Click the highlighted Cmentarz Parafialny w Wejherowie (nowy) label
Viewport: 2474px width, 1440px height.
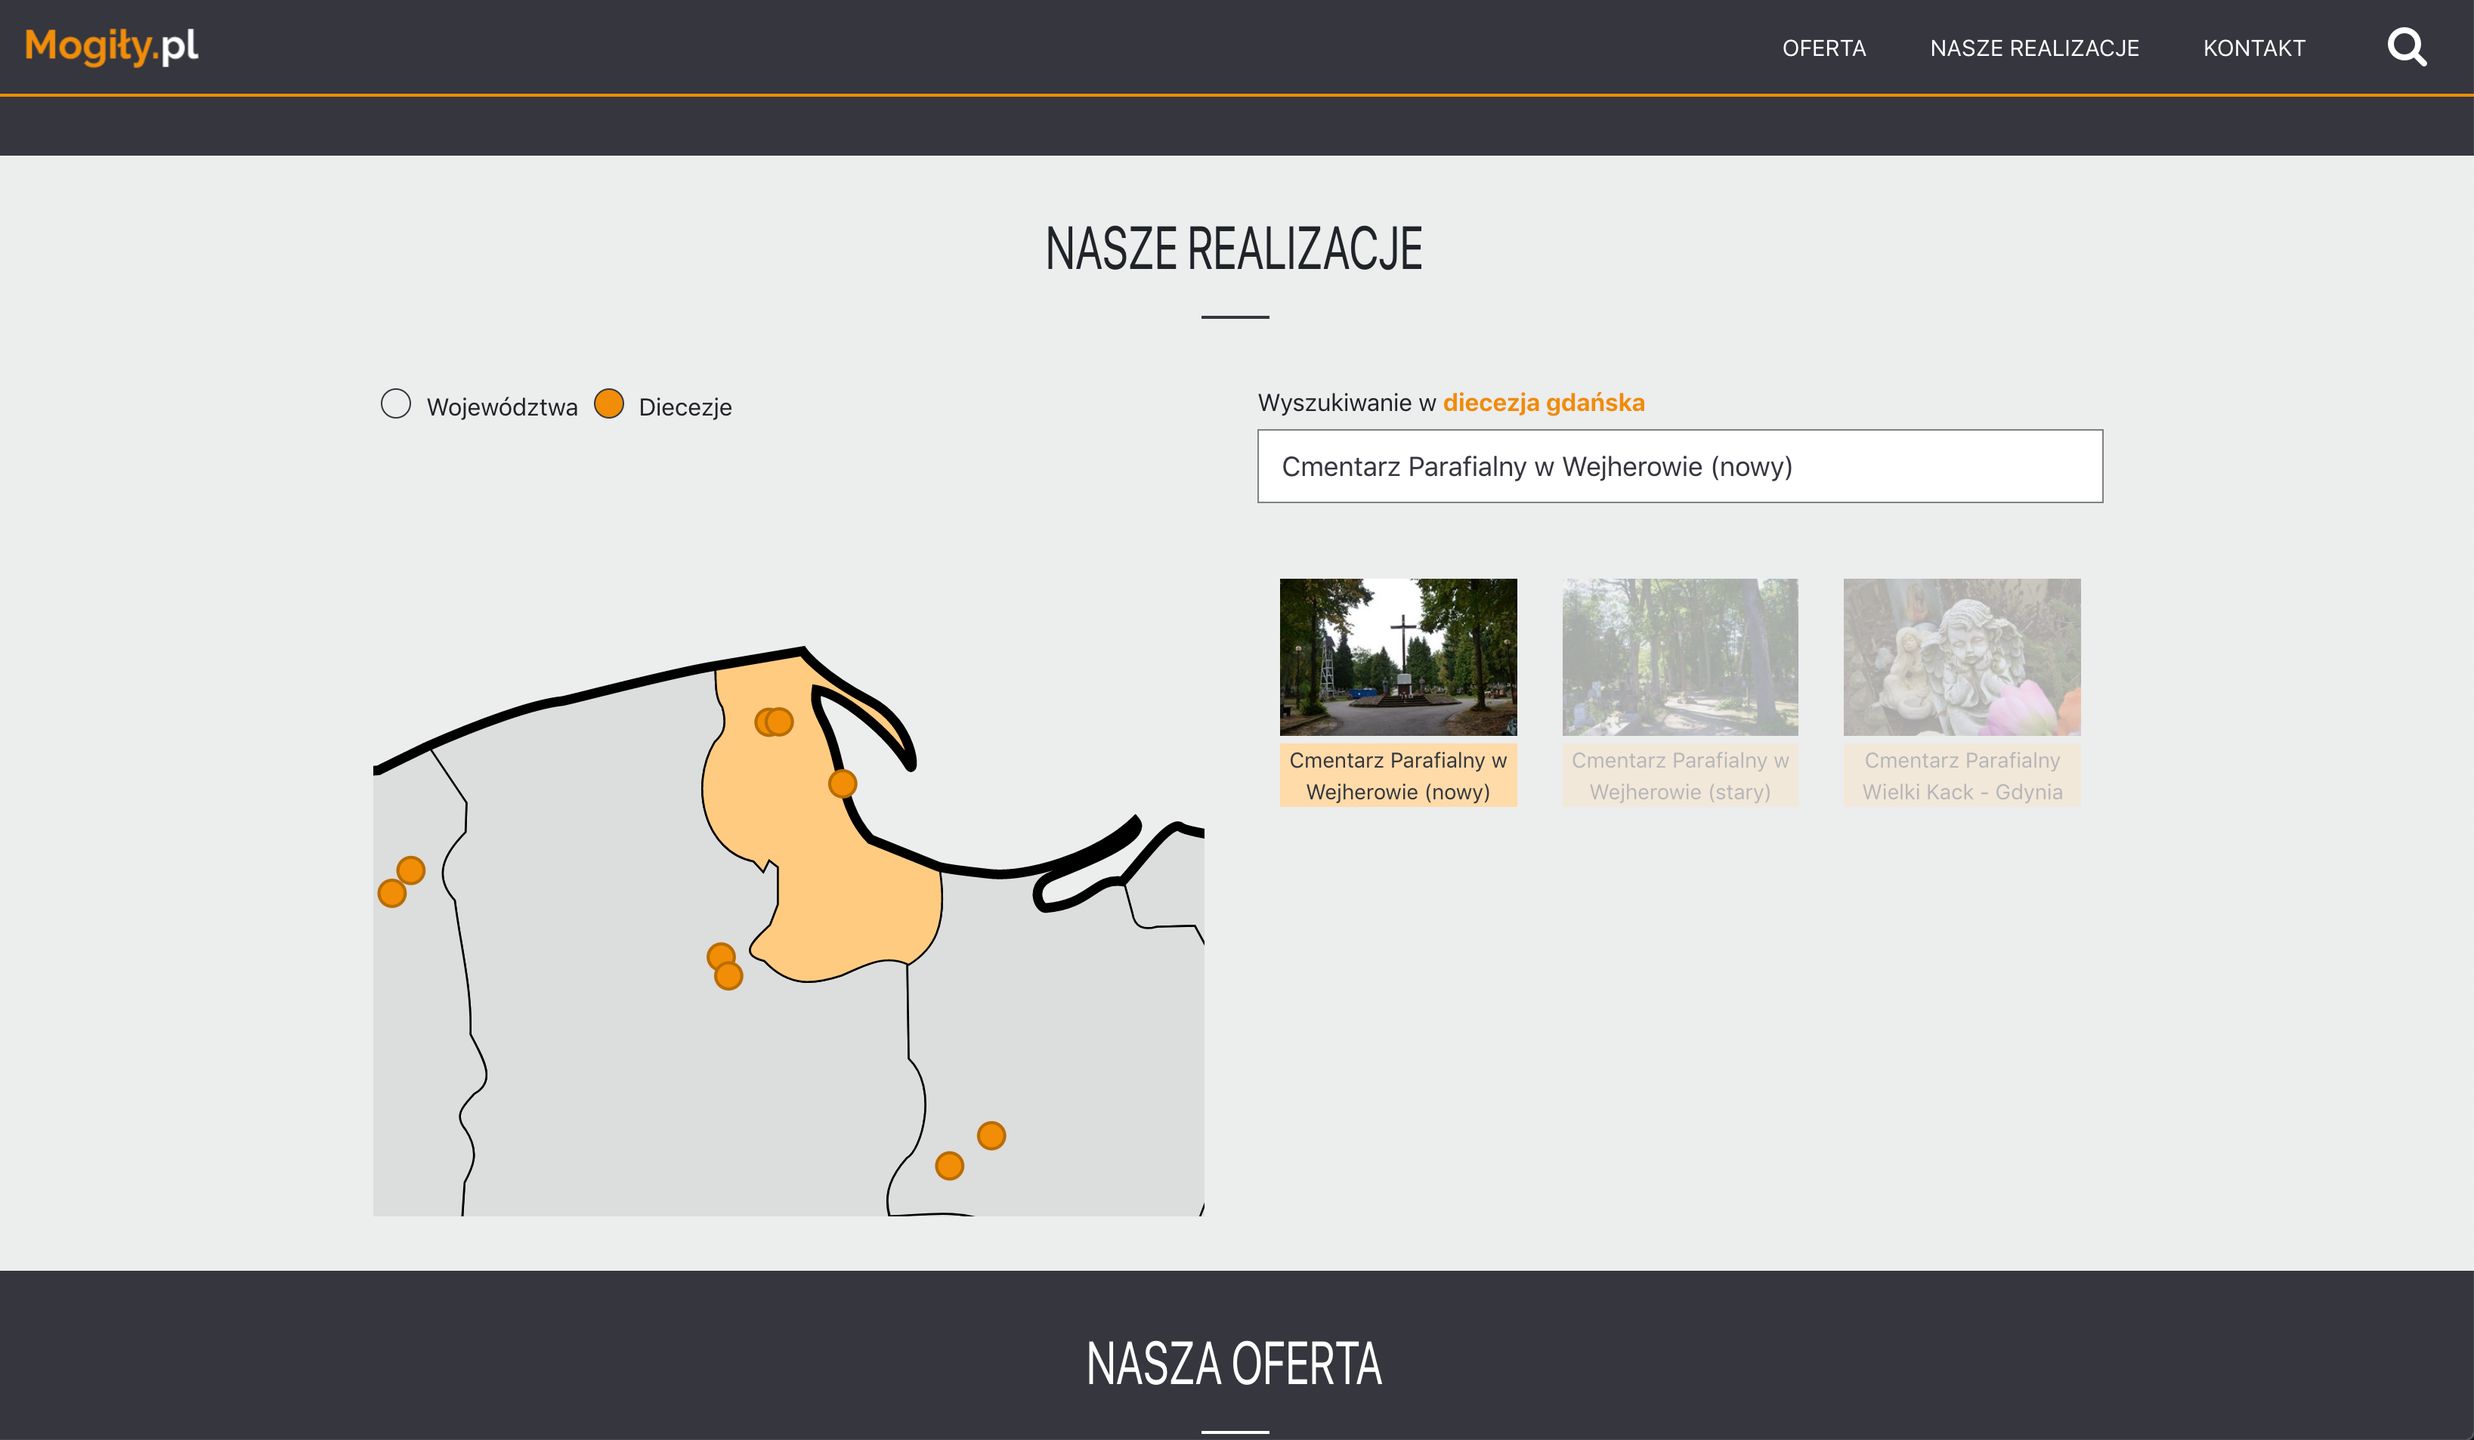pyautogui.click(x=1398, y=774)
